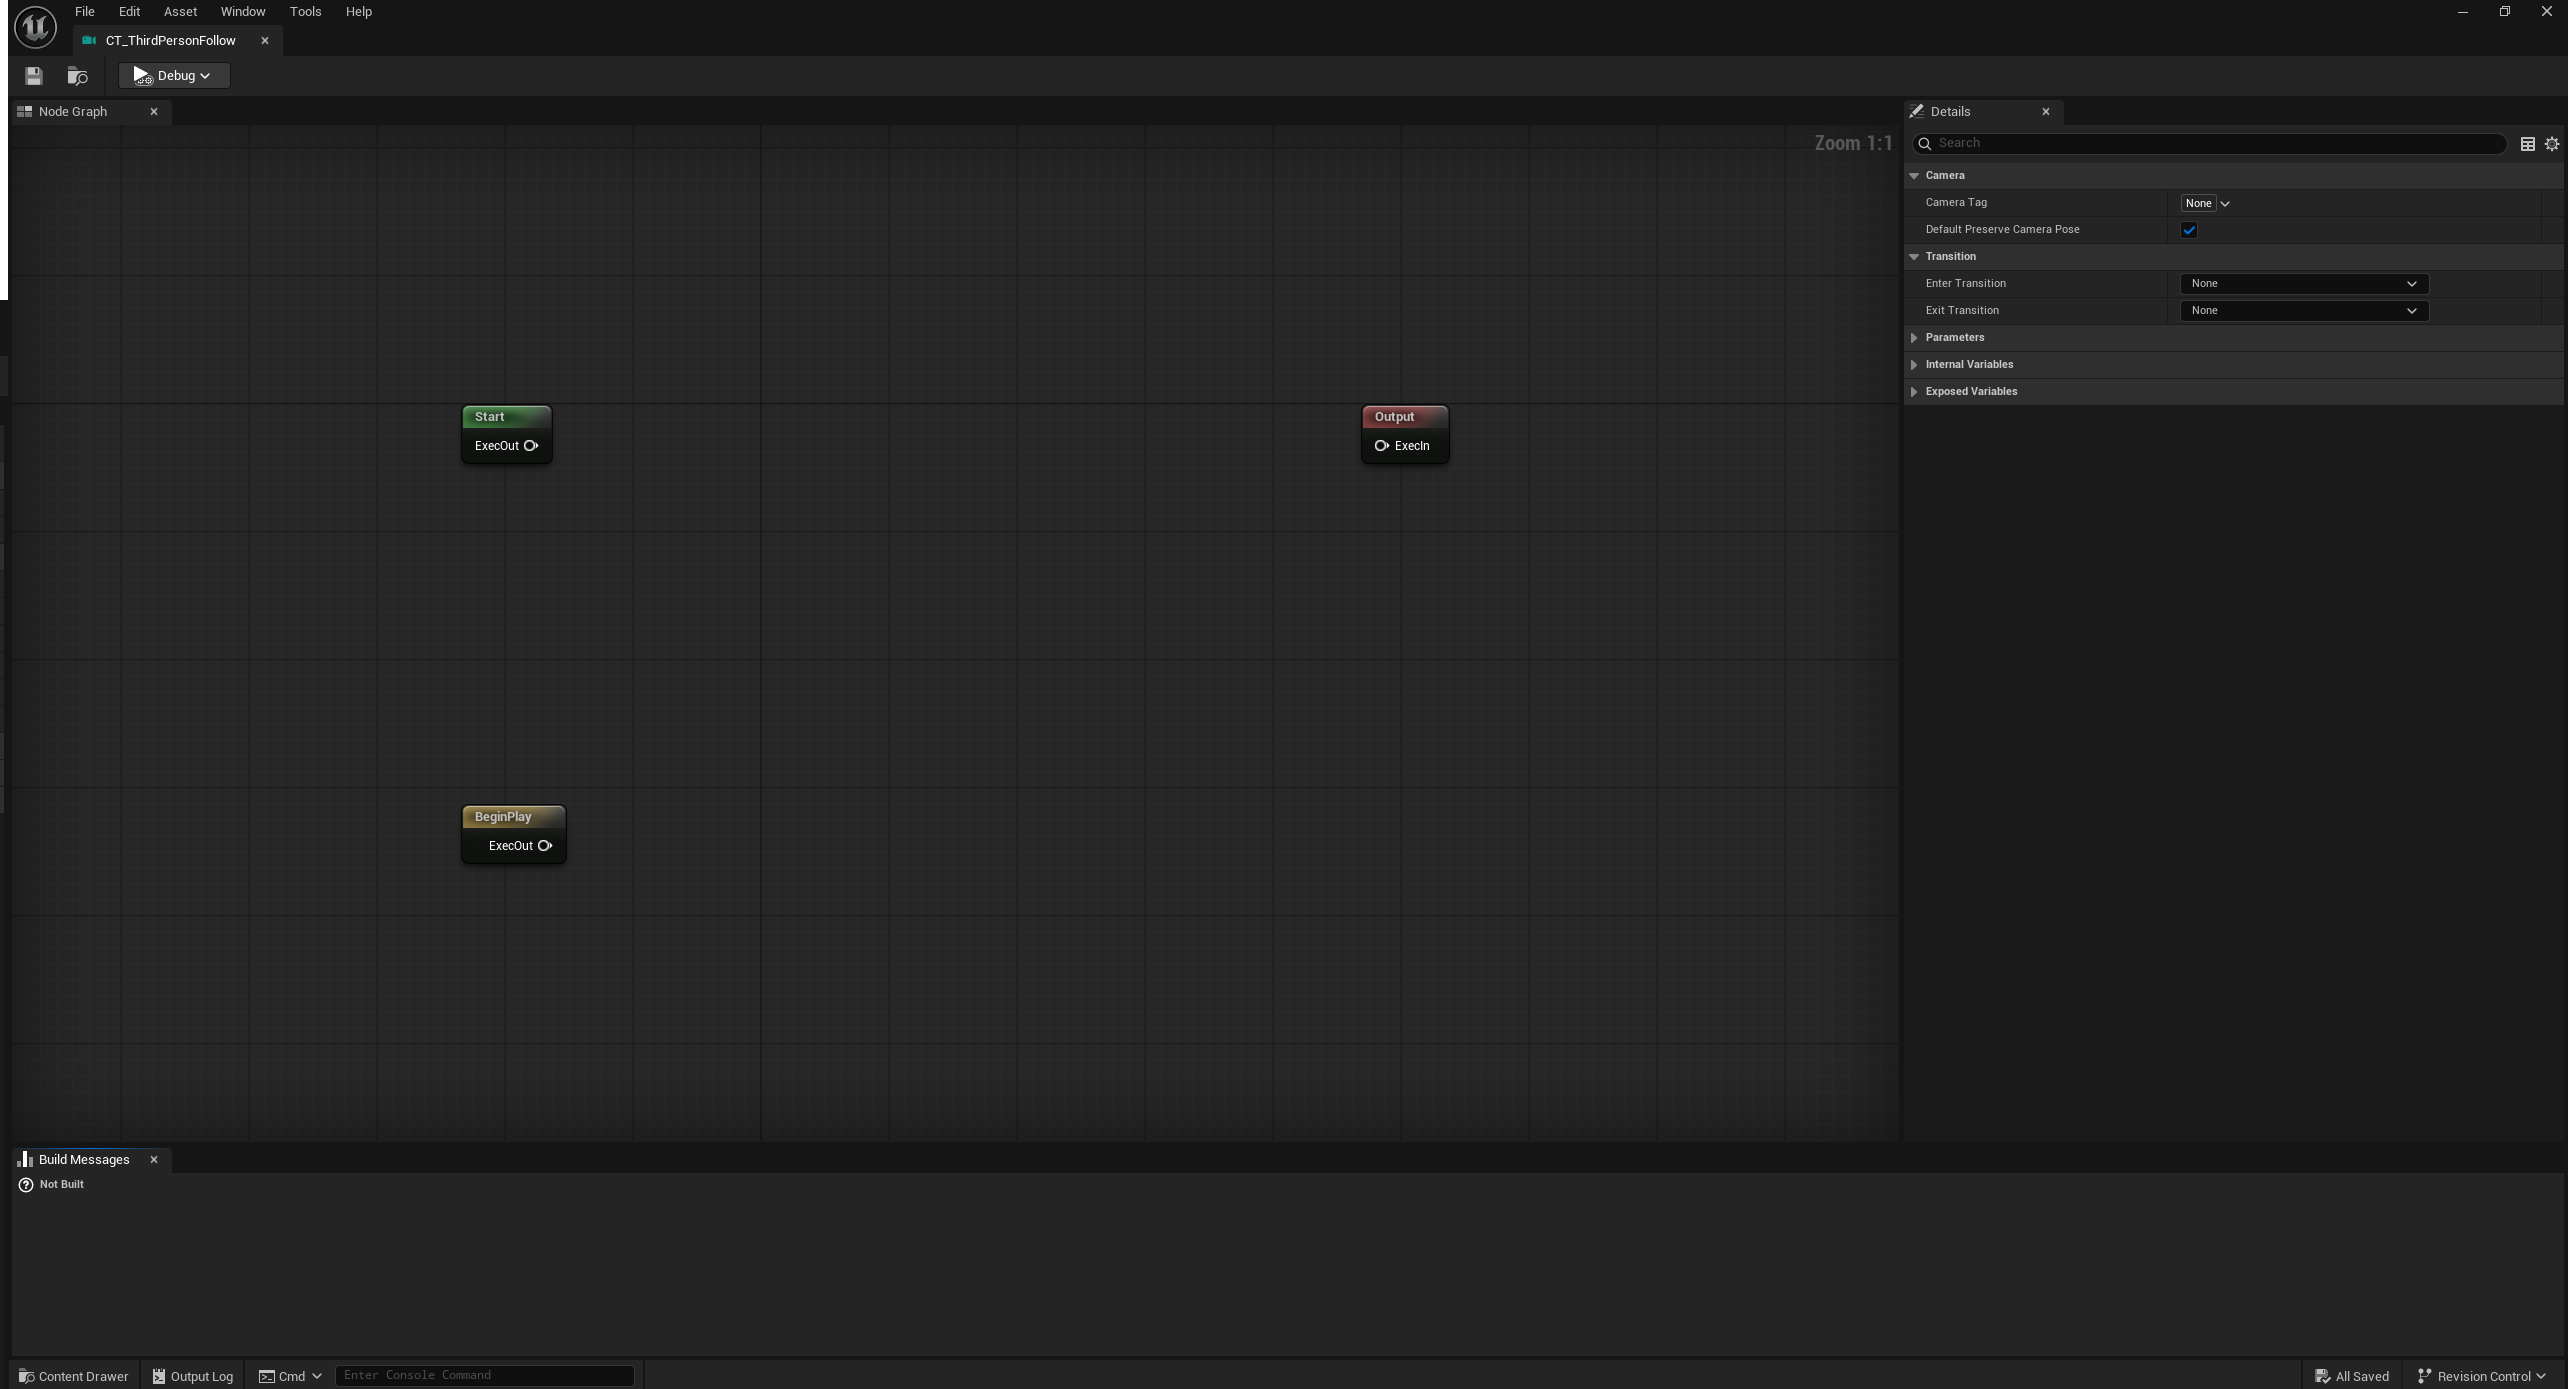Toggle Default Preserve Camera Pose checkbox
The image size is (2568, 1389).
2189,230
